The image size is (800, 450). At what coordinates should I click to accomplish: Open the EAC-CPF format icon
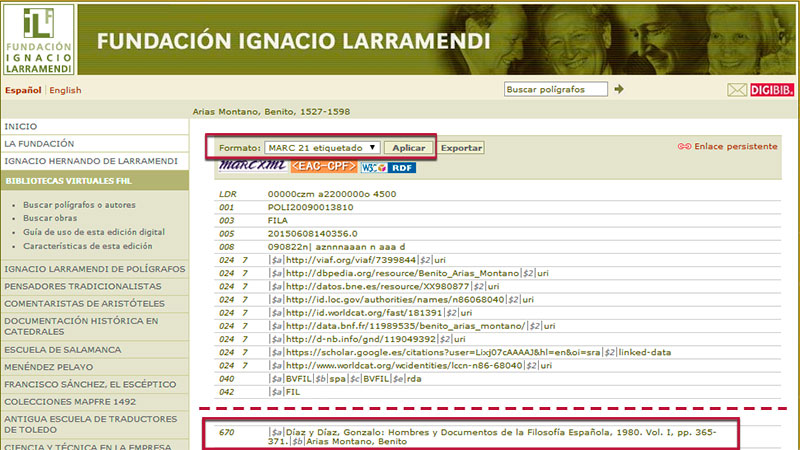pos(323,166)
